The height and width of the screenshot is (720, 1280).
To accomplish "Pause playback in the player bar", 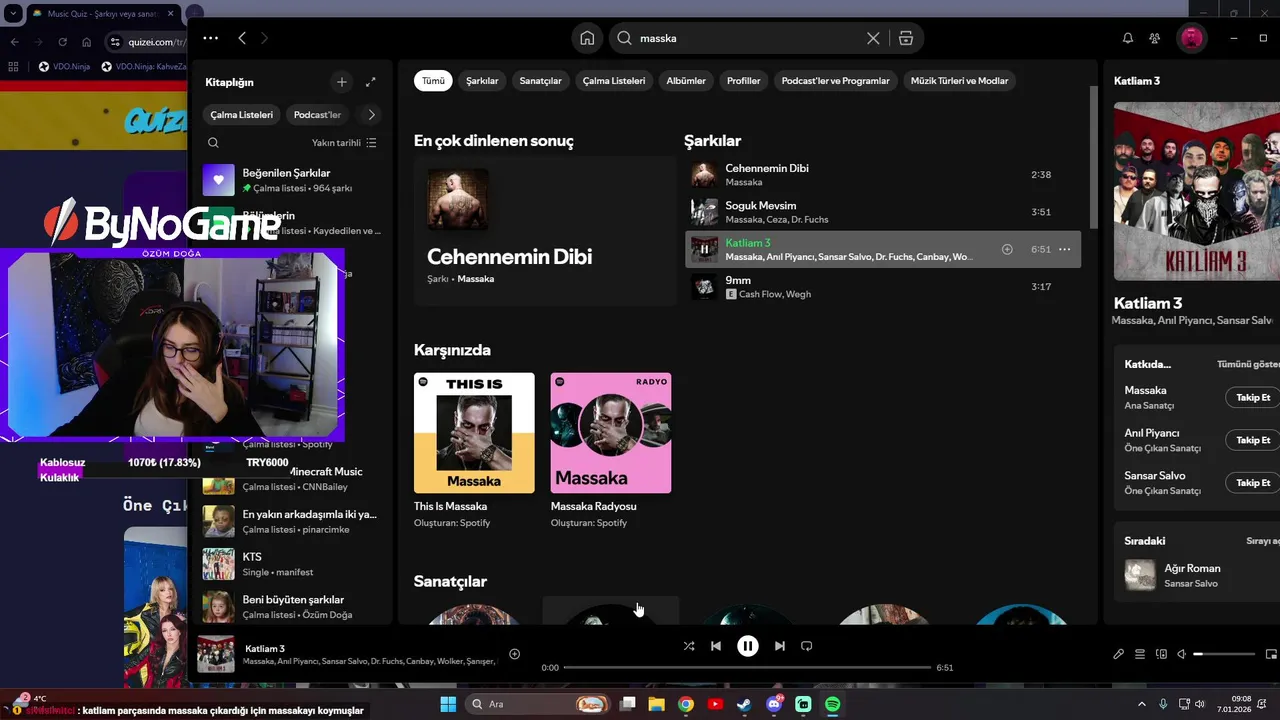I will pyautogui.click(x=748, y=646).
